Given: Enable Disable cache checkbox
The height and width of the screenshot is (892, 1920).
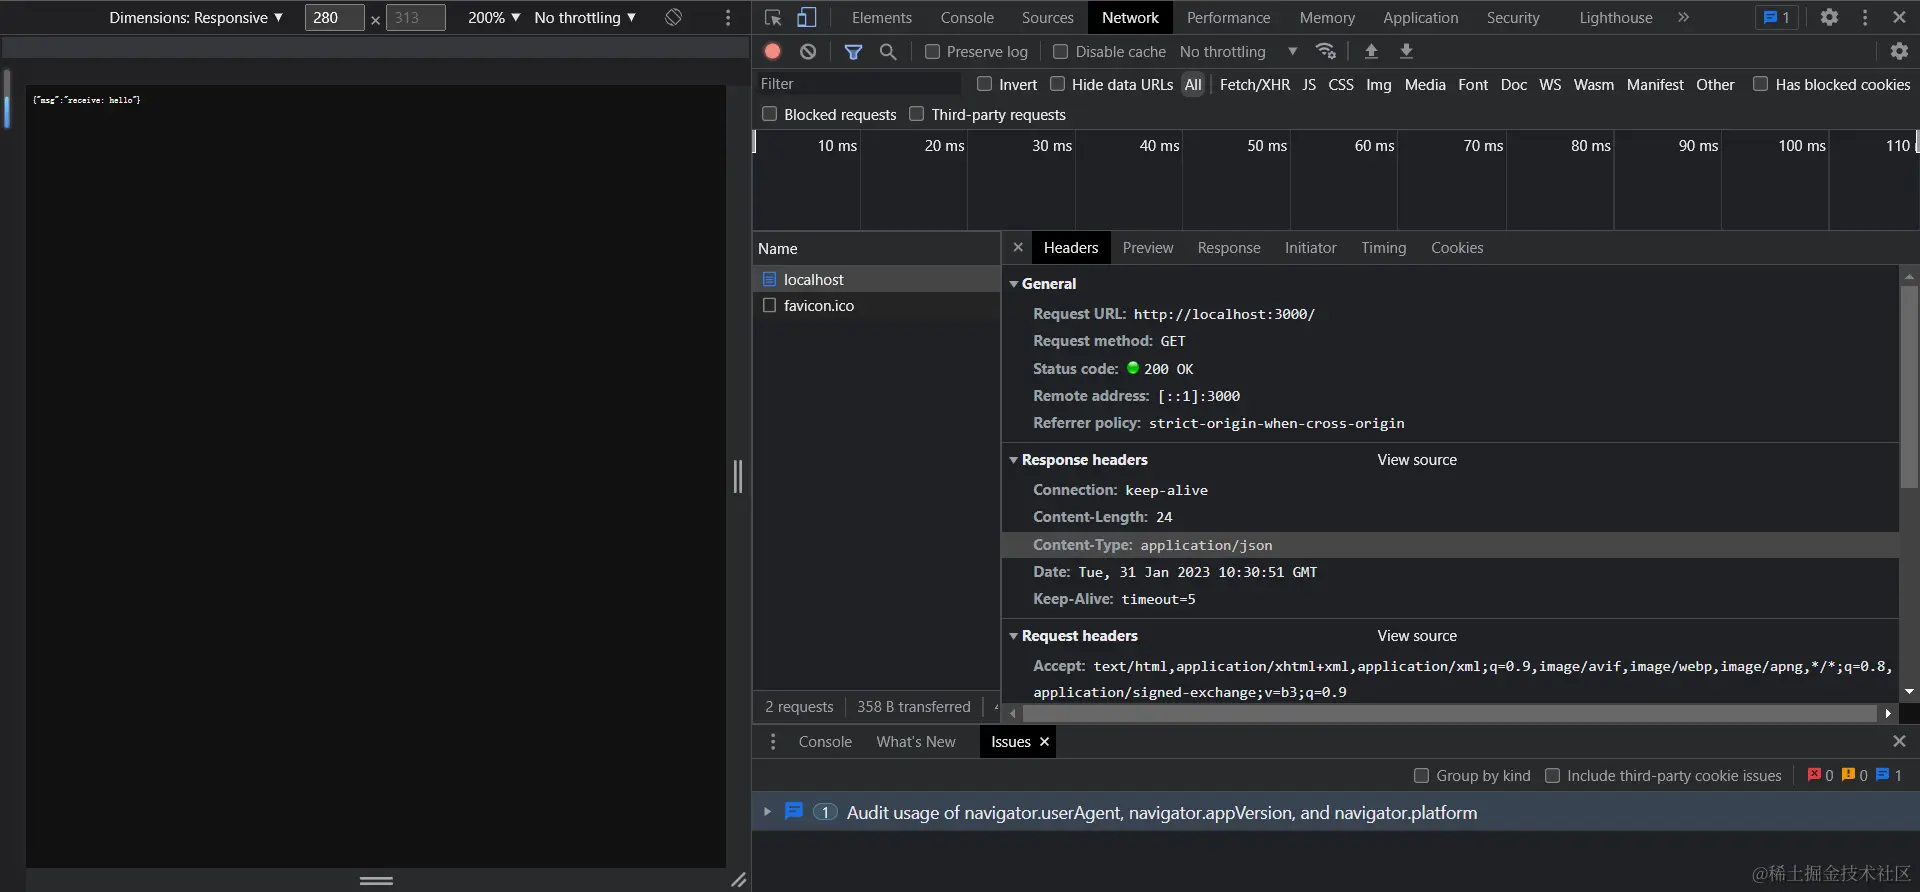Looking at the screenshot, I should coord(1060,51).
